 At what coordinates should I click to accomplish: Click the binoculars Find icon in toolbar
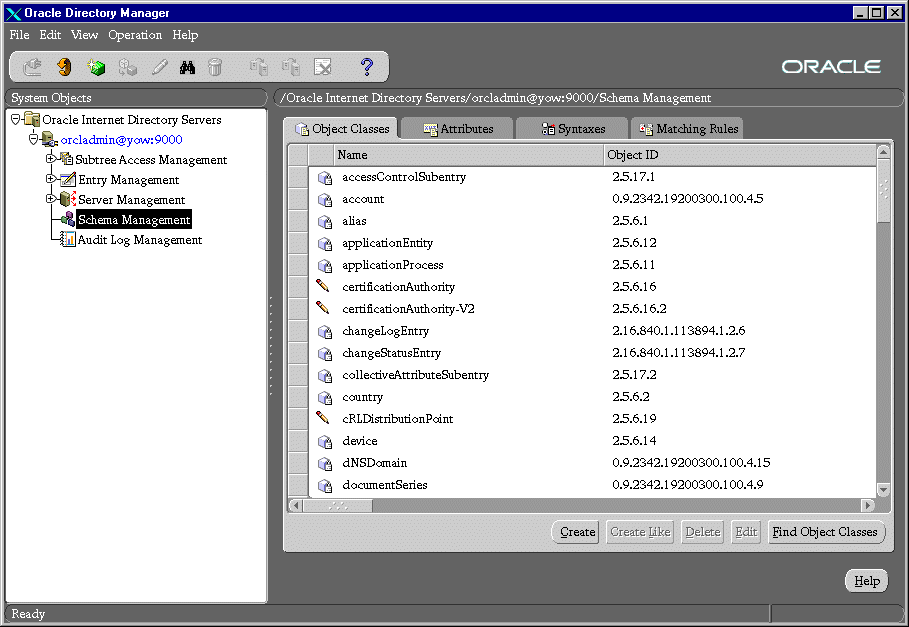click(x=187, y=67)
